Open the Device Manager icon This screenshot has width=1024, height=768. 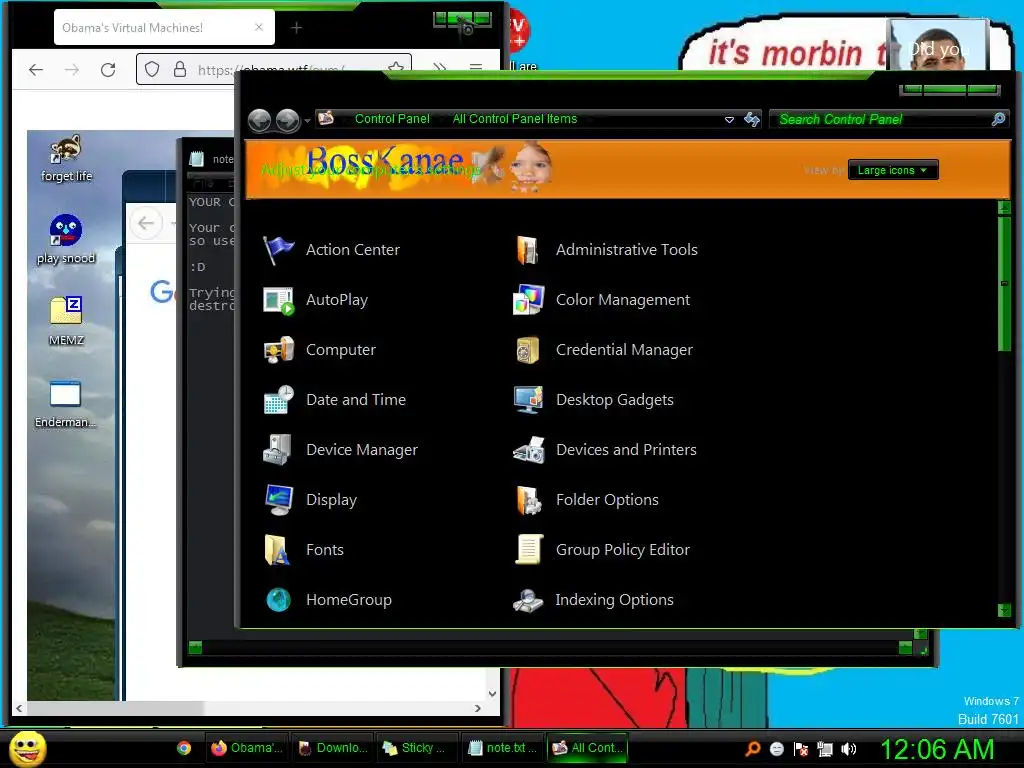click(x=279, y=450)
